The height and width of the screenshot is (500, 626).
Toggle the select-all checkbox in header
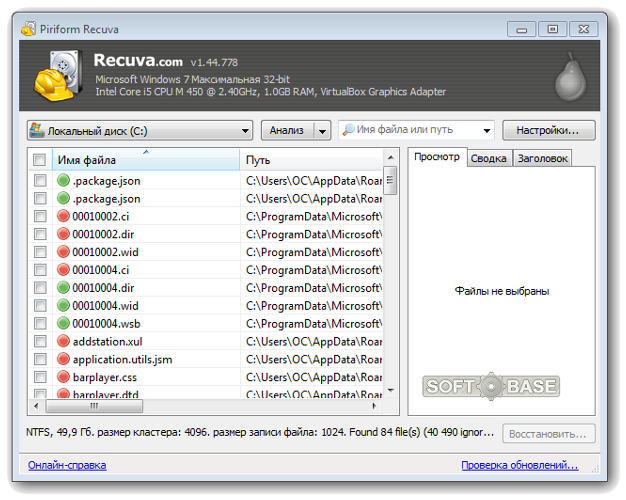click(x=39, y=160)
